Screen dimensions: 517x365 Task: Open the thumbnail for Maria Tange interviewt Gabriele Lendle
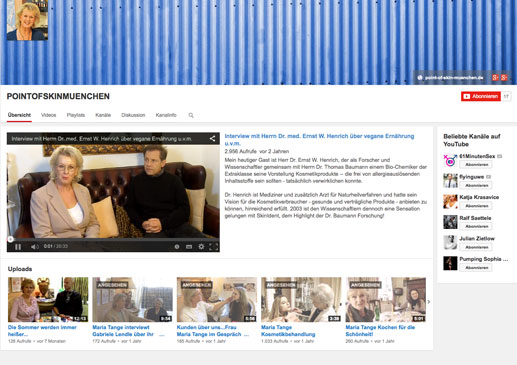tap(133, 299)
